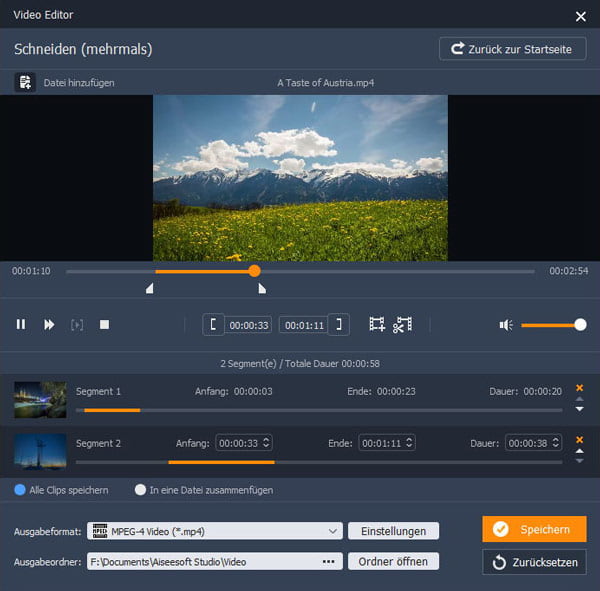Screen dimensions: 600x591
Task: Click the fast forward button
Action: click(x=48, y=324)
